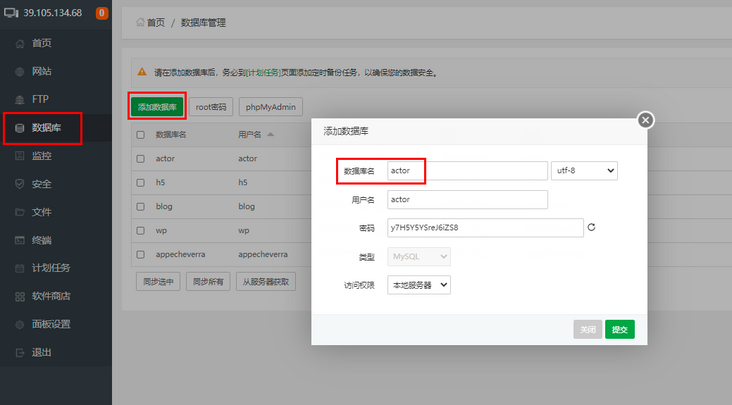Screen dimensions: 732x405
Task: Open the MySQL type dropdown
Action: point(419,257)
